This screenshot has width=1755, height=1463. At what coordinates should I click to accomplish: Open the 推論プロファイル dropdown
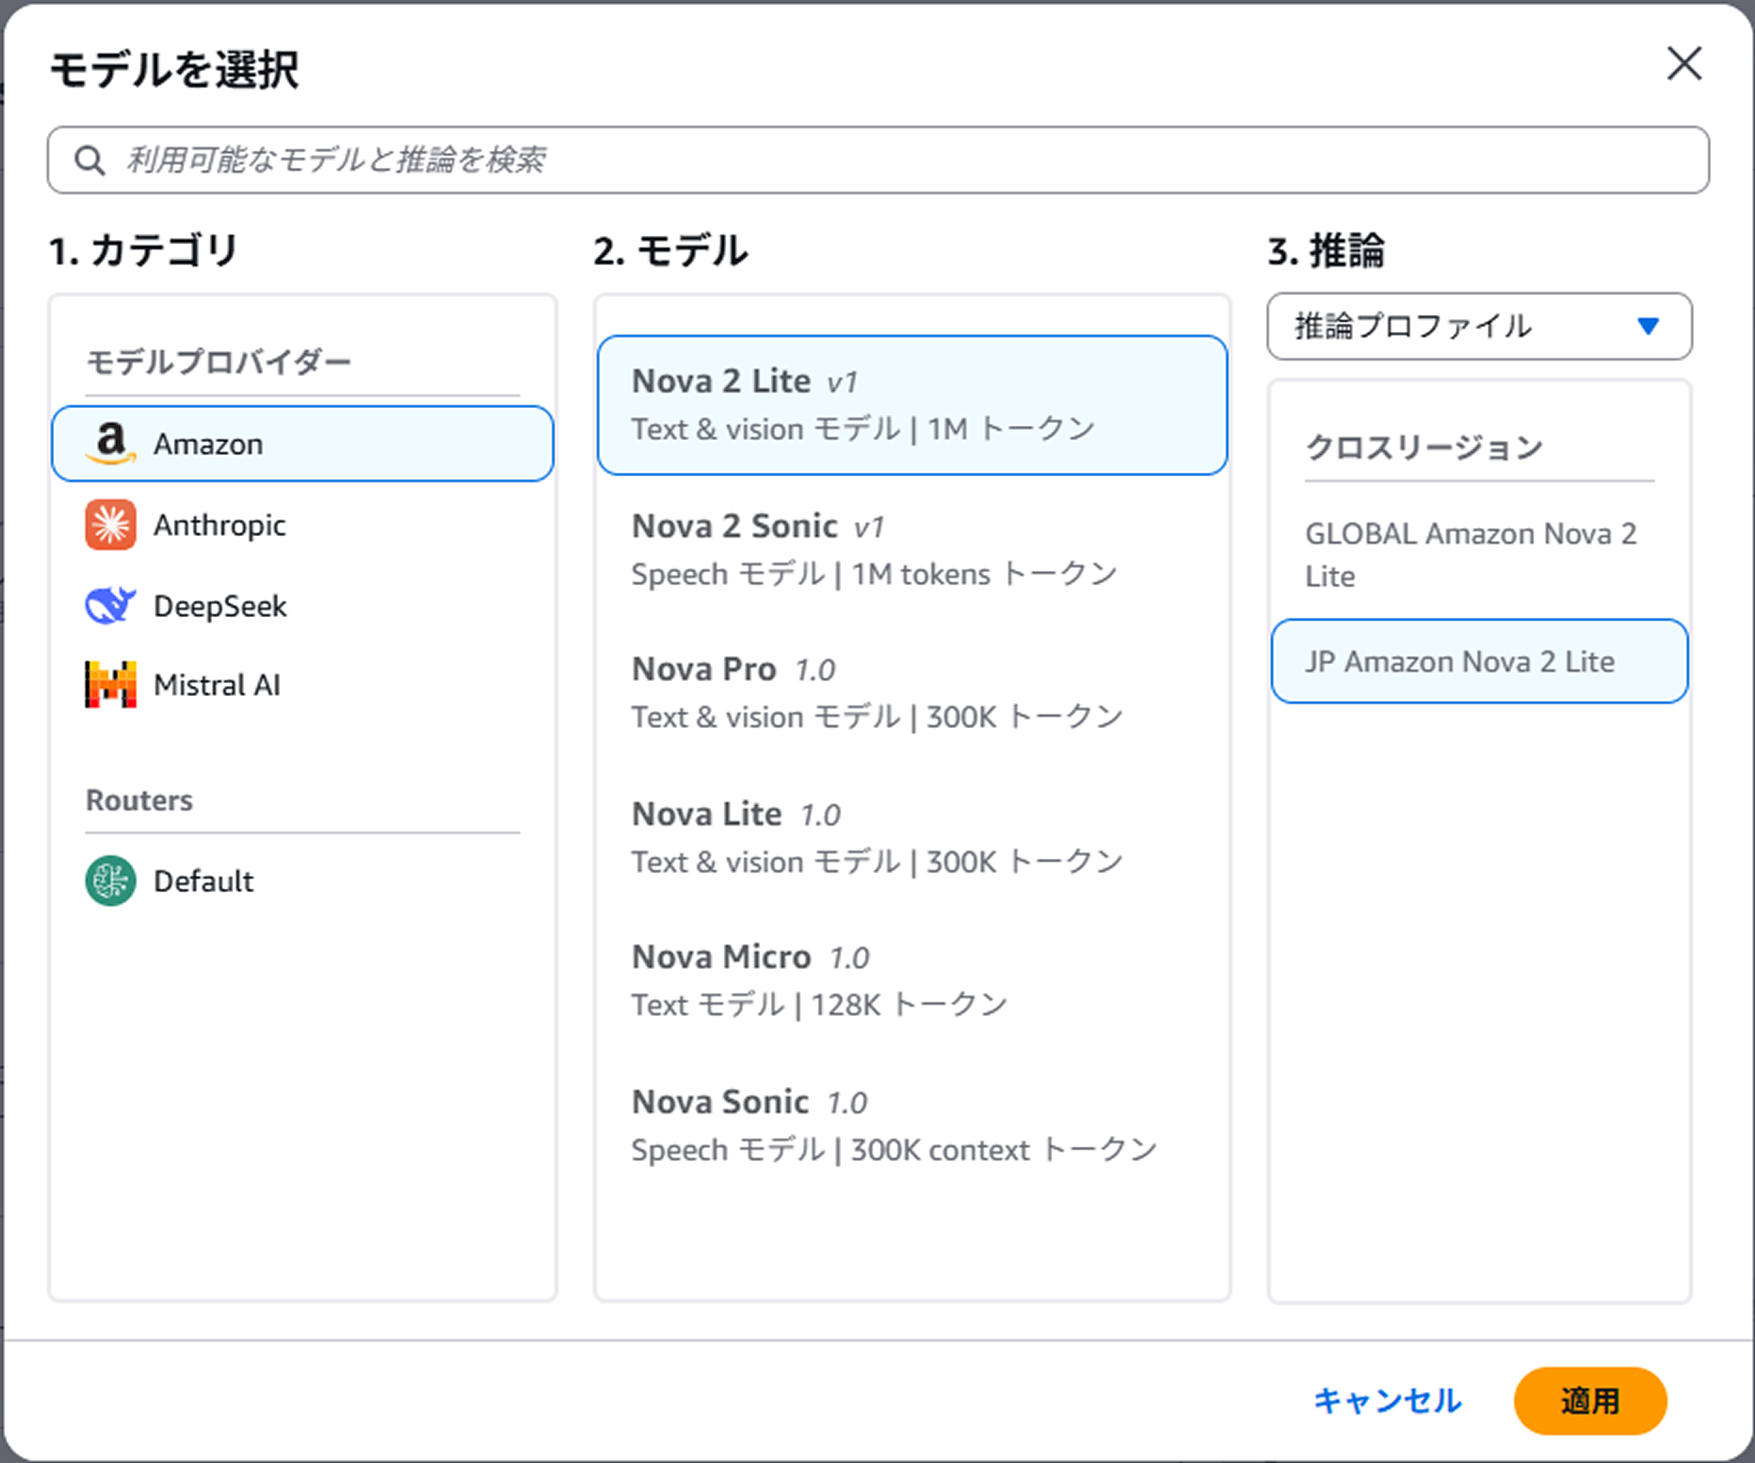point(1478,326)
